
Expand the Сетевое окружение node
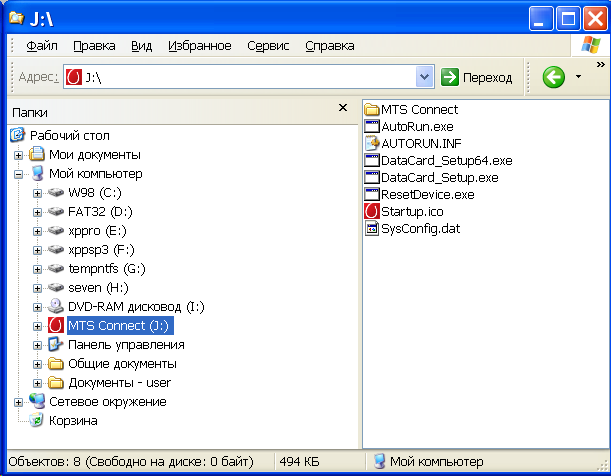click(18, 402)
